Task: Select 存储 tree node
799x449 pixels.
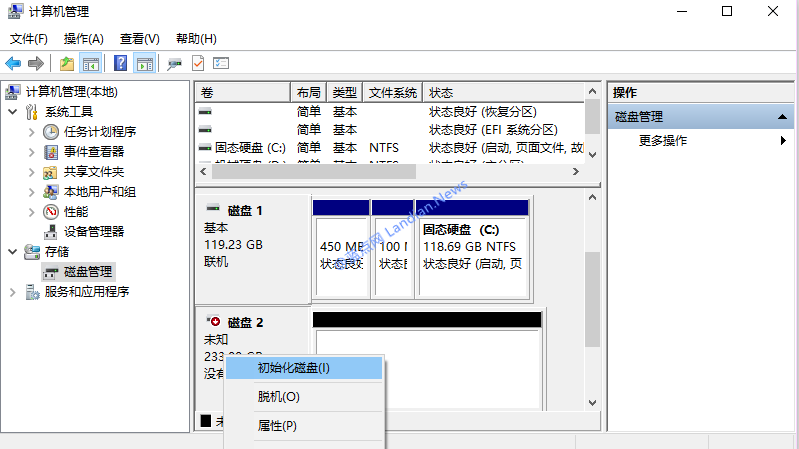Action: tap(57, 252)
